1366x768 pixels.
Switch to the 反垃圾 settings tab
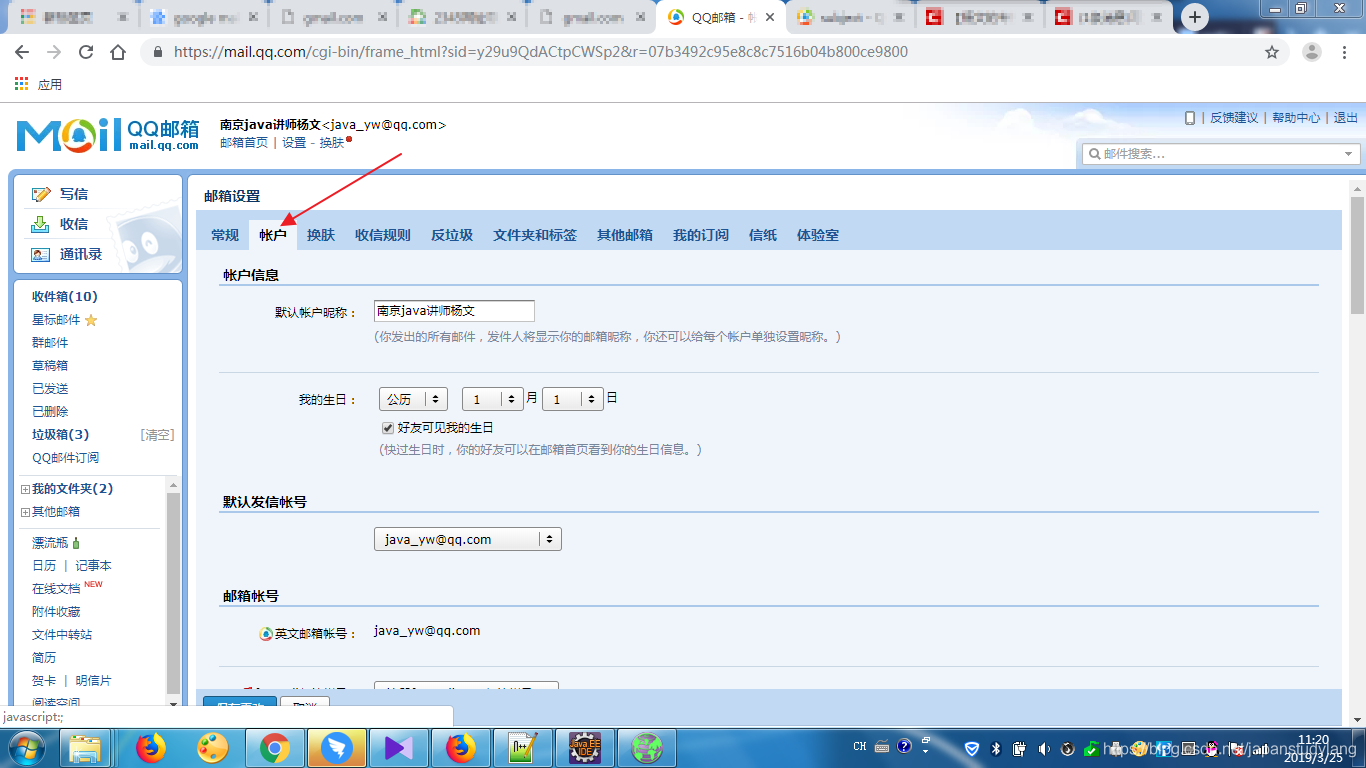(x=452, y=235)
